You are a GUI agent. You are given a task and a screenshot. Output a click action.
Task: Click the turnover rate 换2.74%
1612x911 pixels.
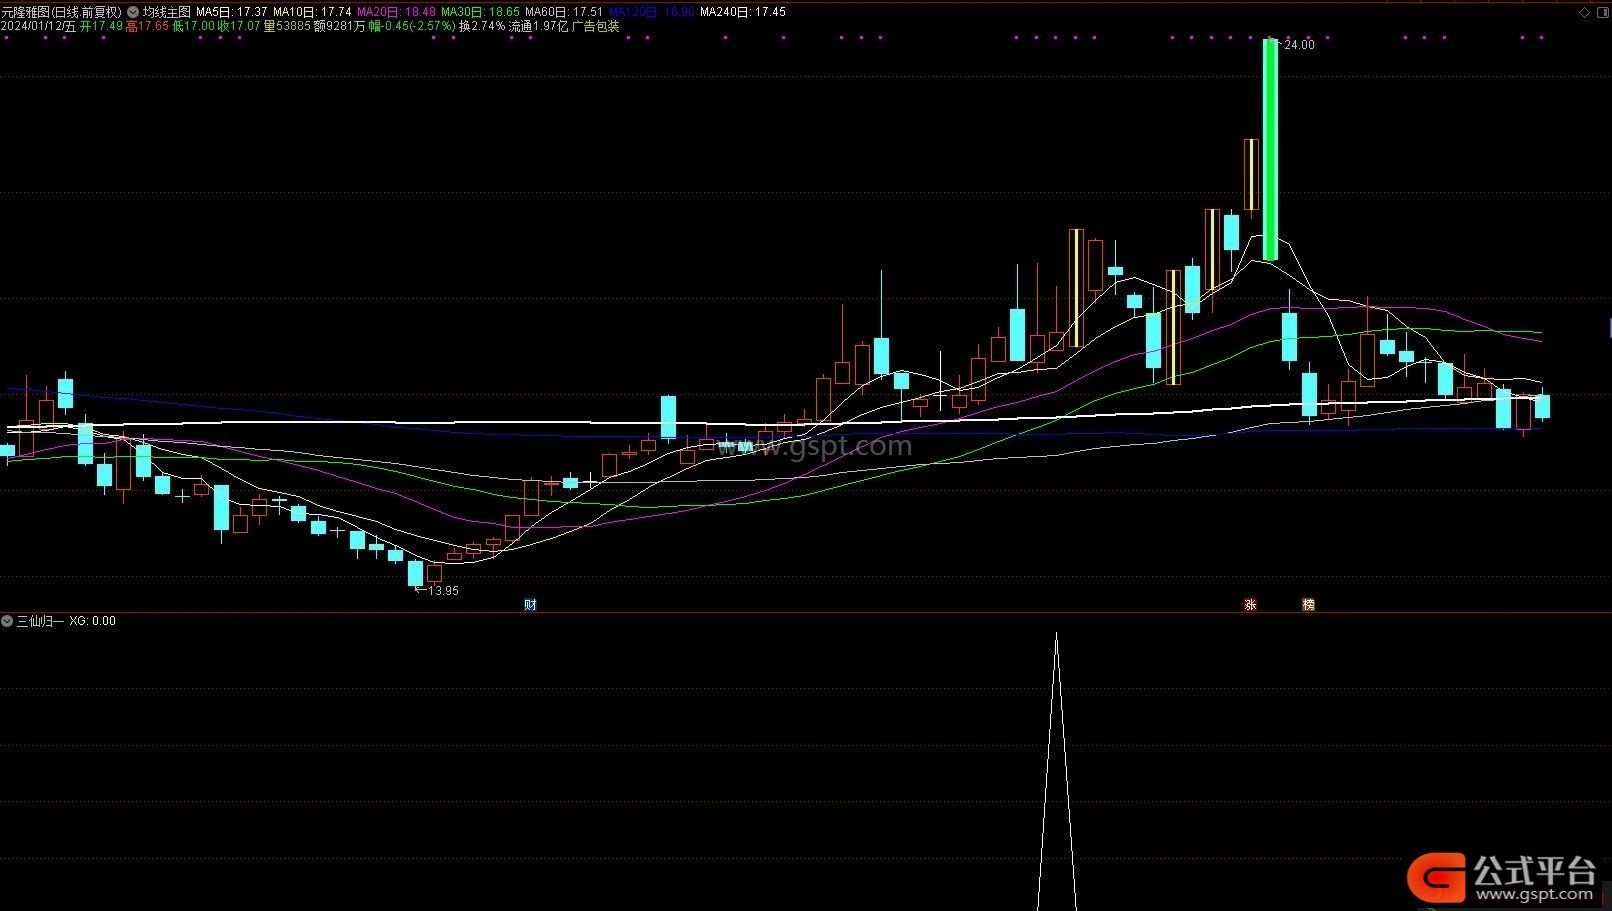[482, 27]
